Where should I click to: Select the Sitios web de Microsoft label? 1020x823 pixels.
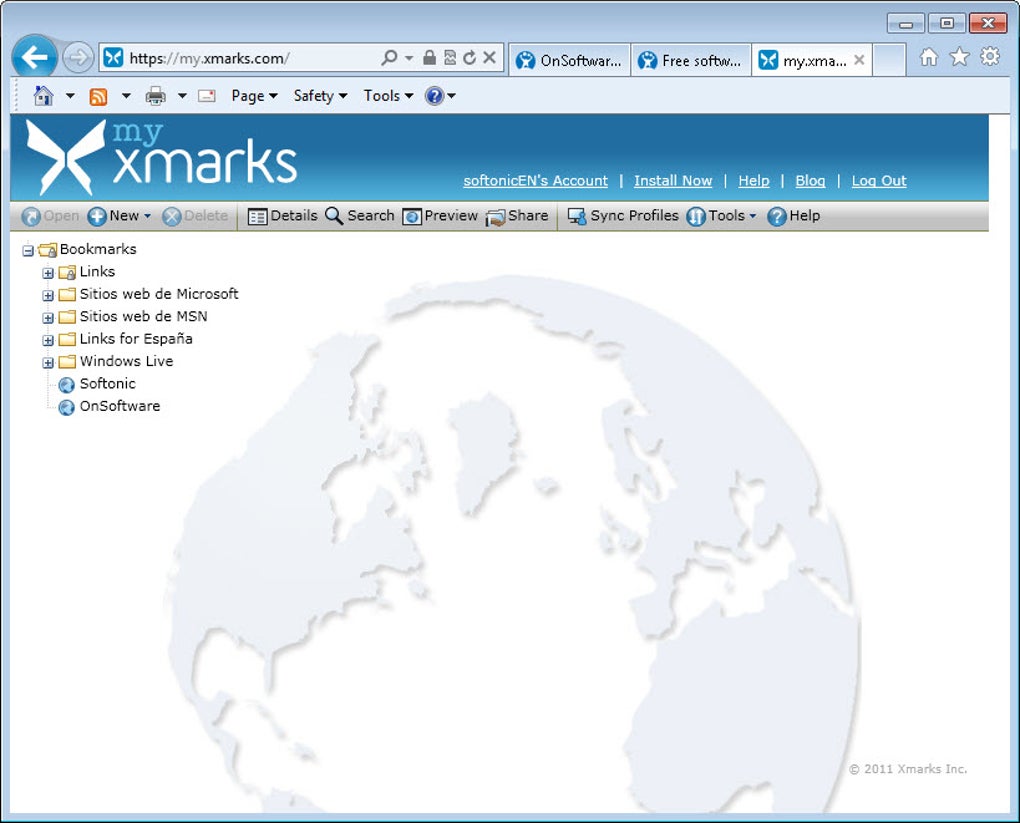(159, 294)
